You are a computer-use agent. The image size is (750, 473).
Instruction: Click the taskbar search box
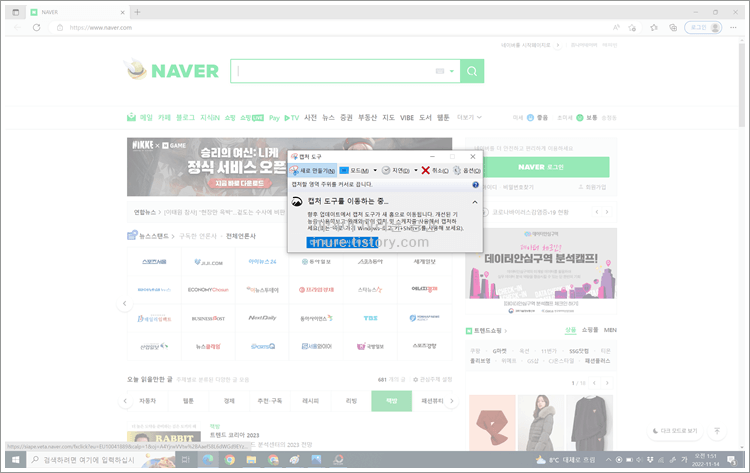(x=101, y=460)
